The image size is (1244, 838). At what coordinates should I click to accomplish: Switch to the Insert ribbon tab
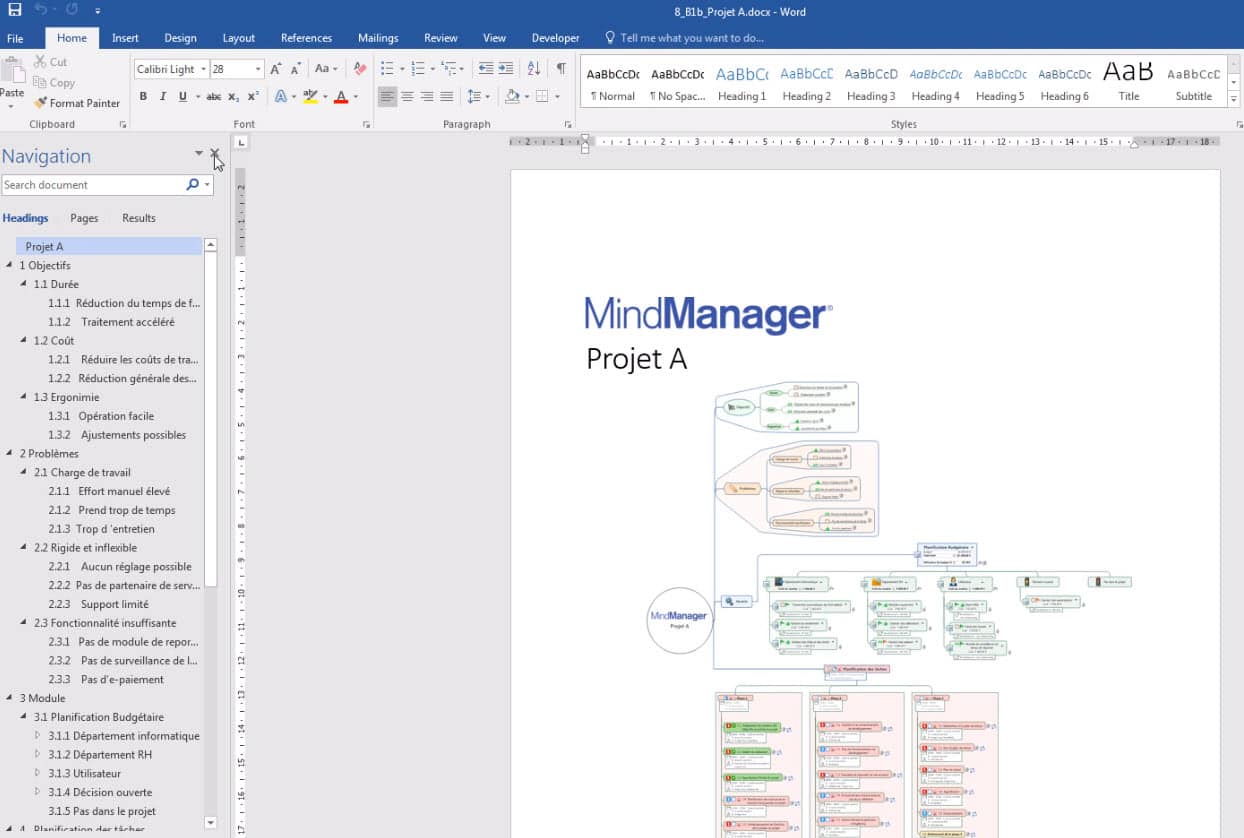[126, 38]
